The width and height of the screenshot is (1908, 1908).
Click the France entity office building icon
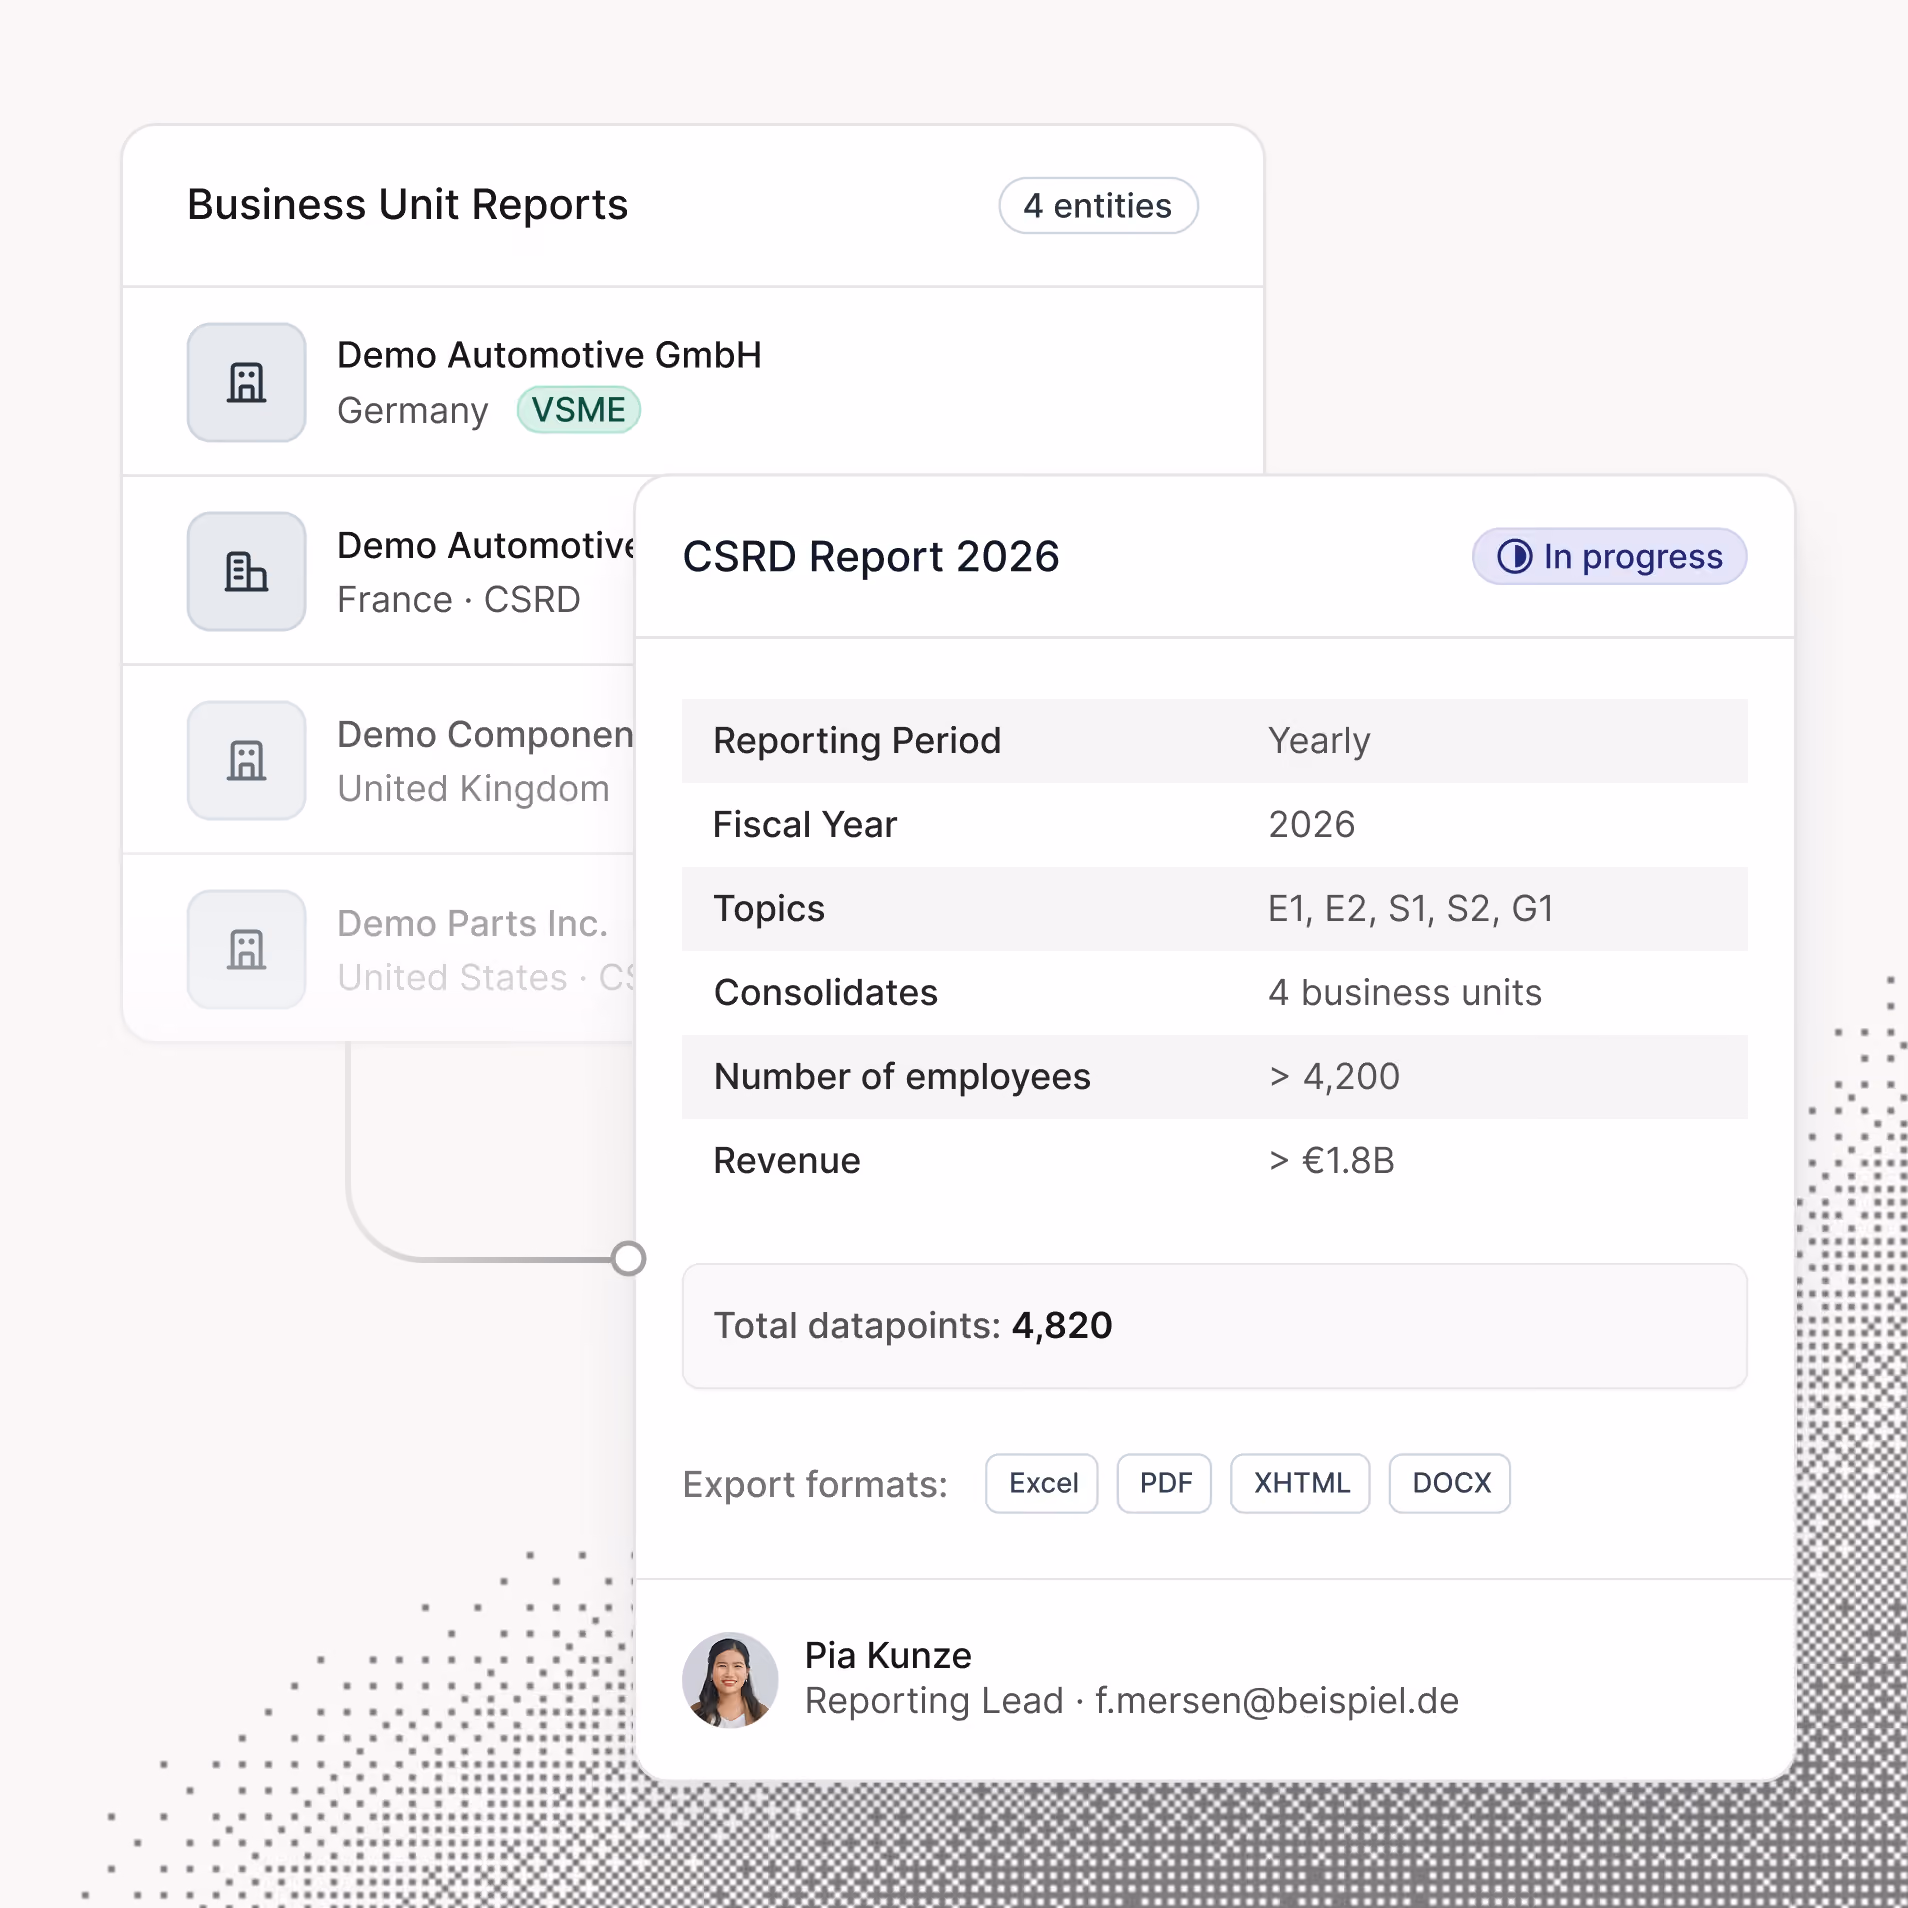(x=246, y=572)
